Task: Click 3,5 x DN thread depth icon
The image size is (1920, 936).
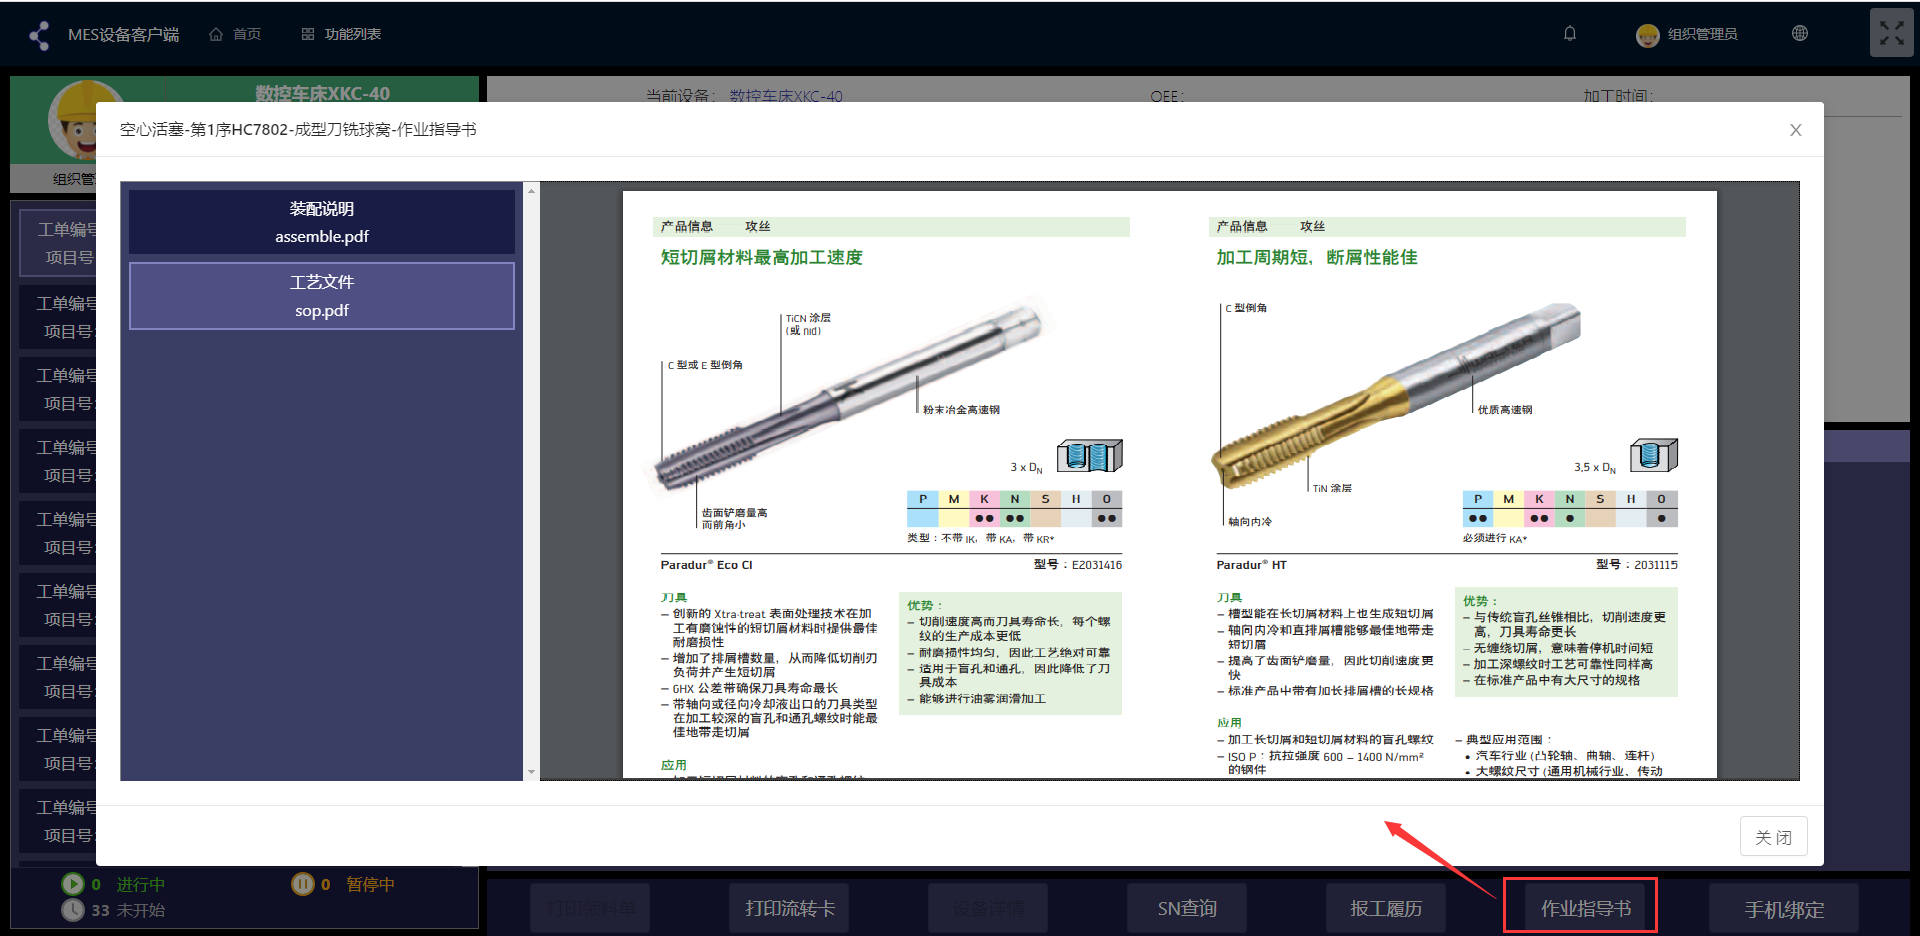Action: (x=1654, y=455)
